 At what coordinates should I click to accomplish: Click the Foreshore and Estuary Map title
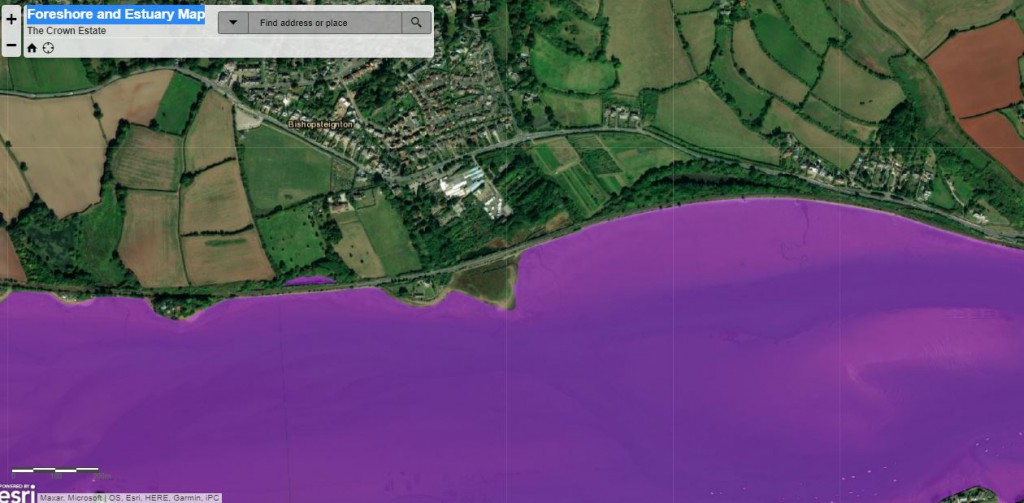pos(115,14)
